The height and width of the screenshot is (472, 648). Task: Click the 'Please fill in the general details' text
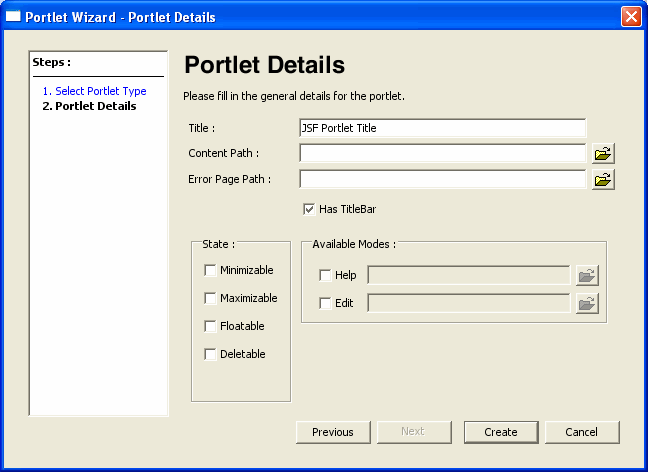(294, 96)
